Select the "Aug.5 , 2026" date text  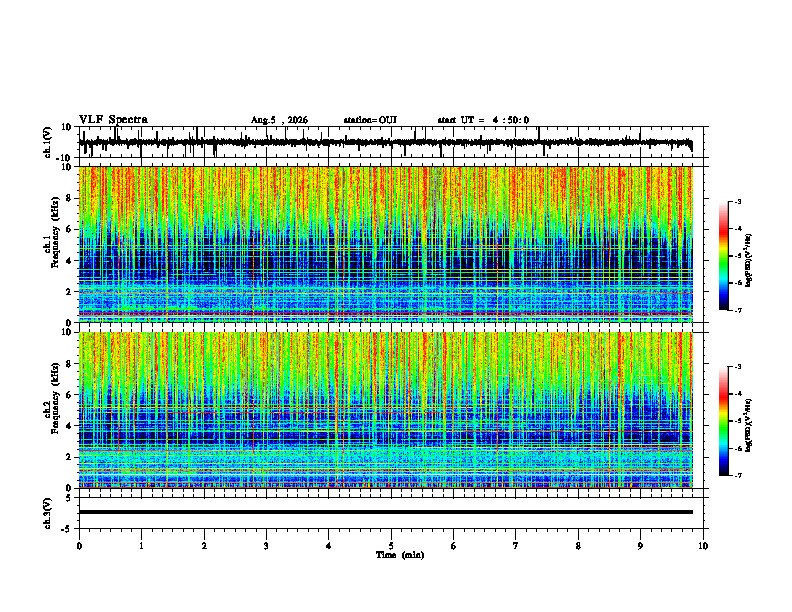(279, 120)
